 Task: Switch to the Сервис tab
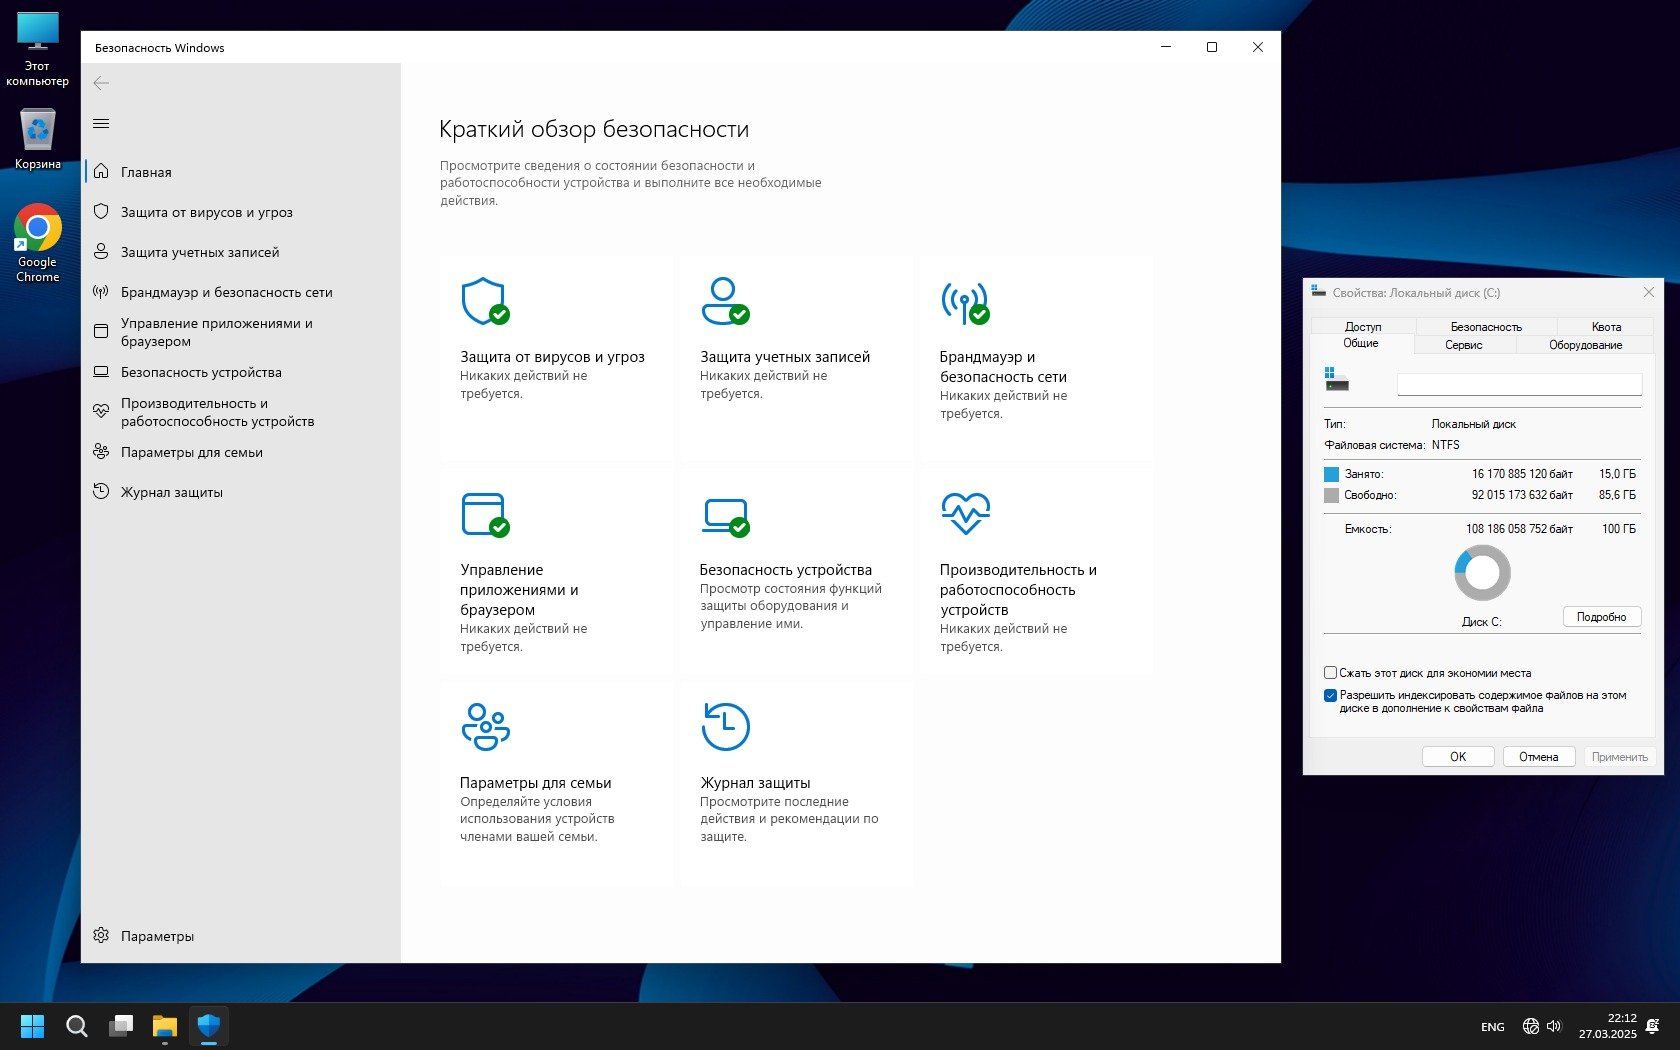click(1463, 345)
